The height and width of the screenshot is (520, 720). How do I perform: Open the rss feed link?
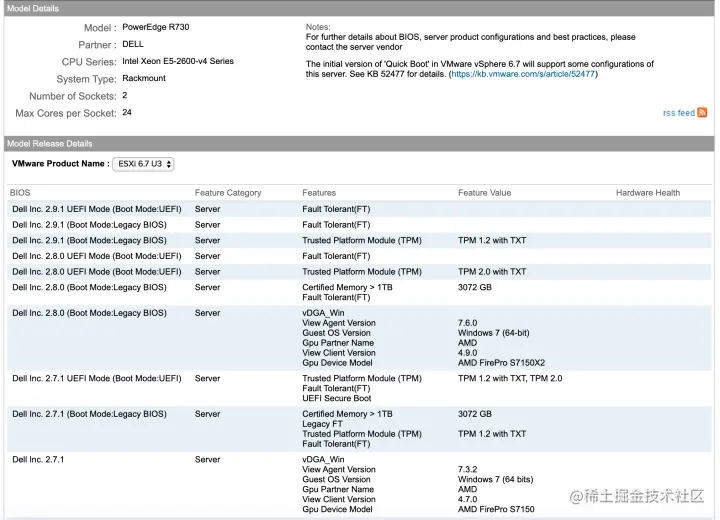(x=679, y=113)
